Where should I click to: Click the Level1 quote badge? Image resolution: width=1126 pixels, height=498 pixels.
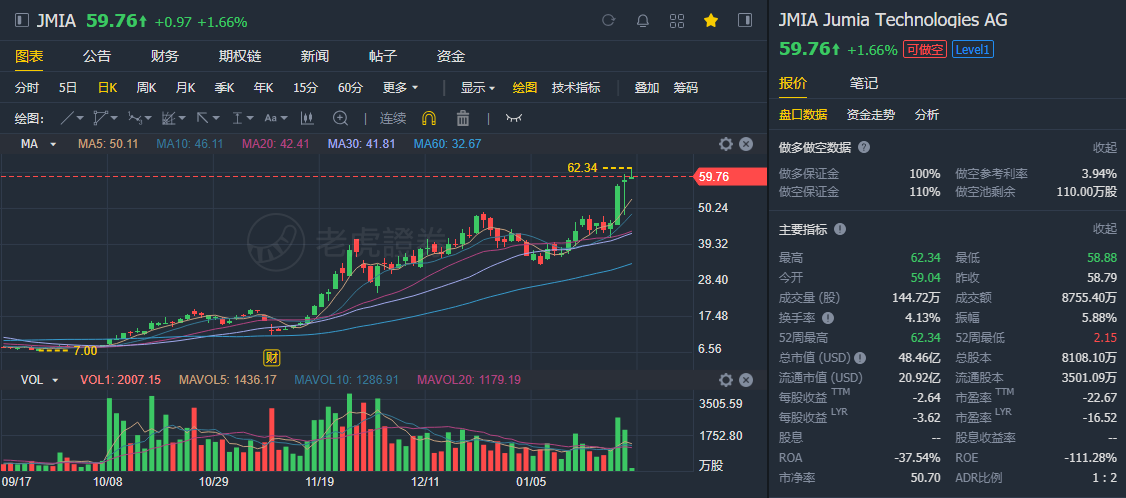[973, 50]
